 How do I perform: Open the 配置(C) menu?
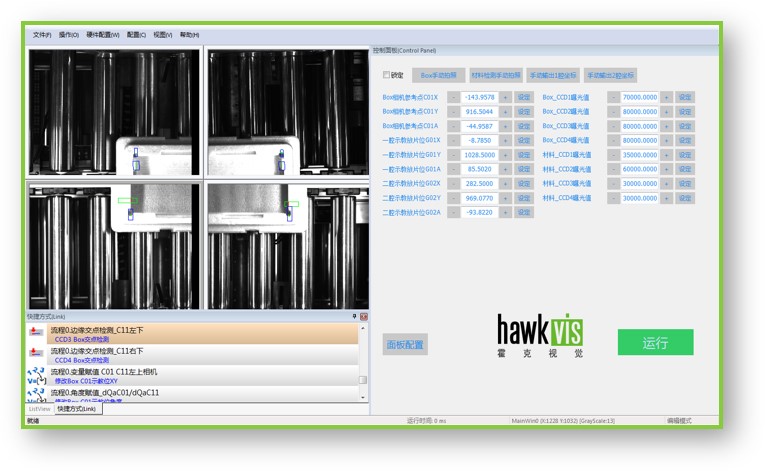pos(136,35)
